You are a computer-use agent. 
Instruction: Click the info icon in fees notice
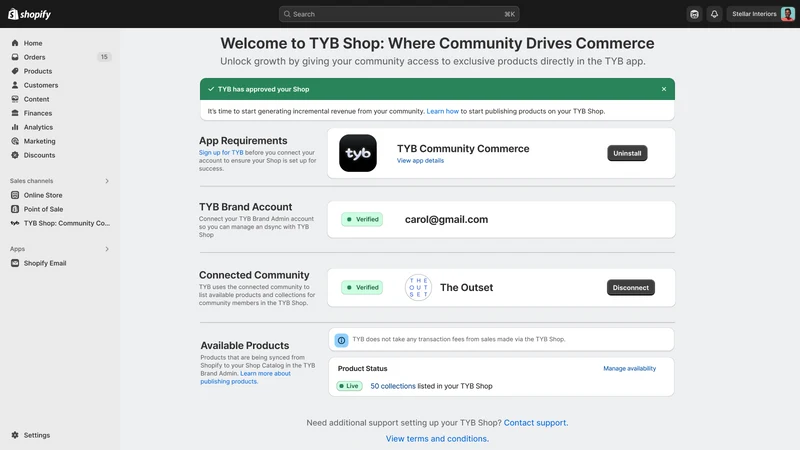coord(341,340)
